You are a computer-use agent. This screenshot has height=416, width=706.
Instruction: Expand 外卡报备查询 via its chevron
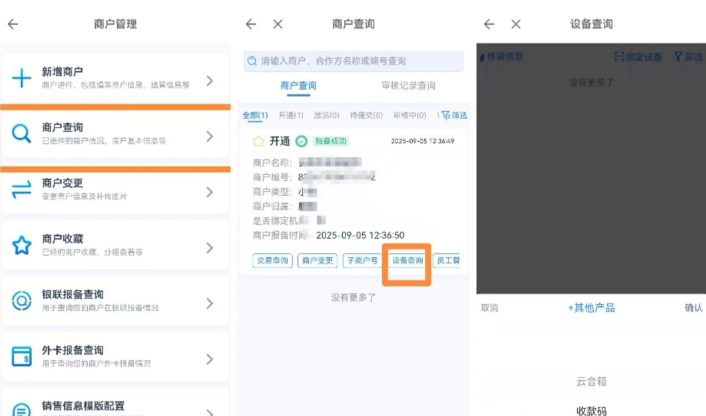(210, 359)
